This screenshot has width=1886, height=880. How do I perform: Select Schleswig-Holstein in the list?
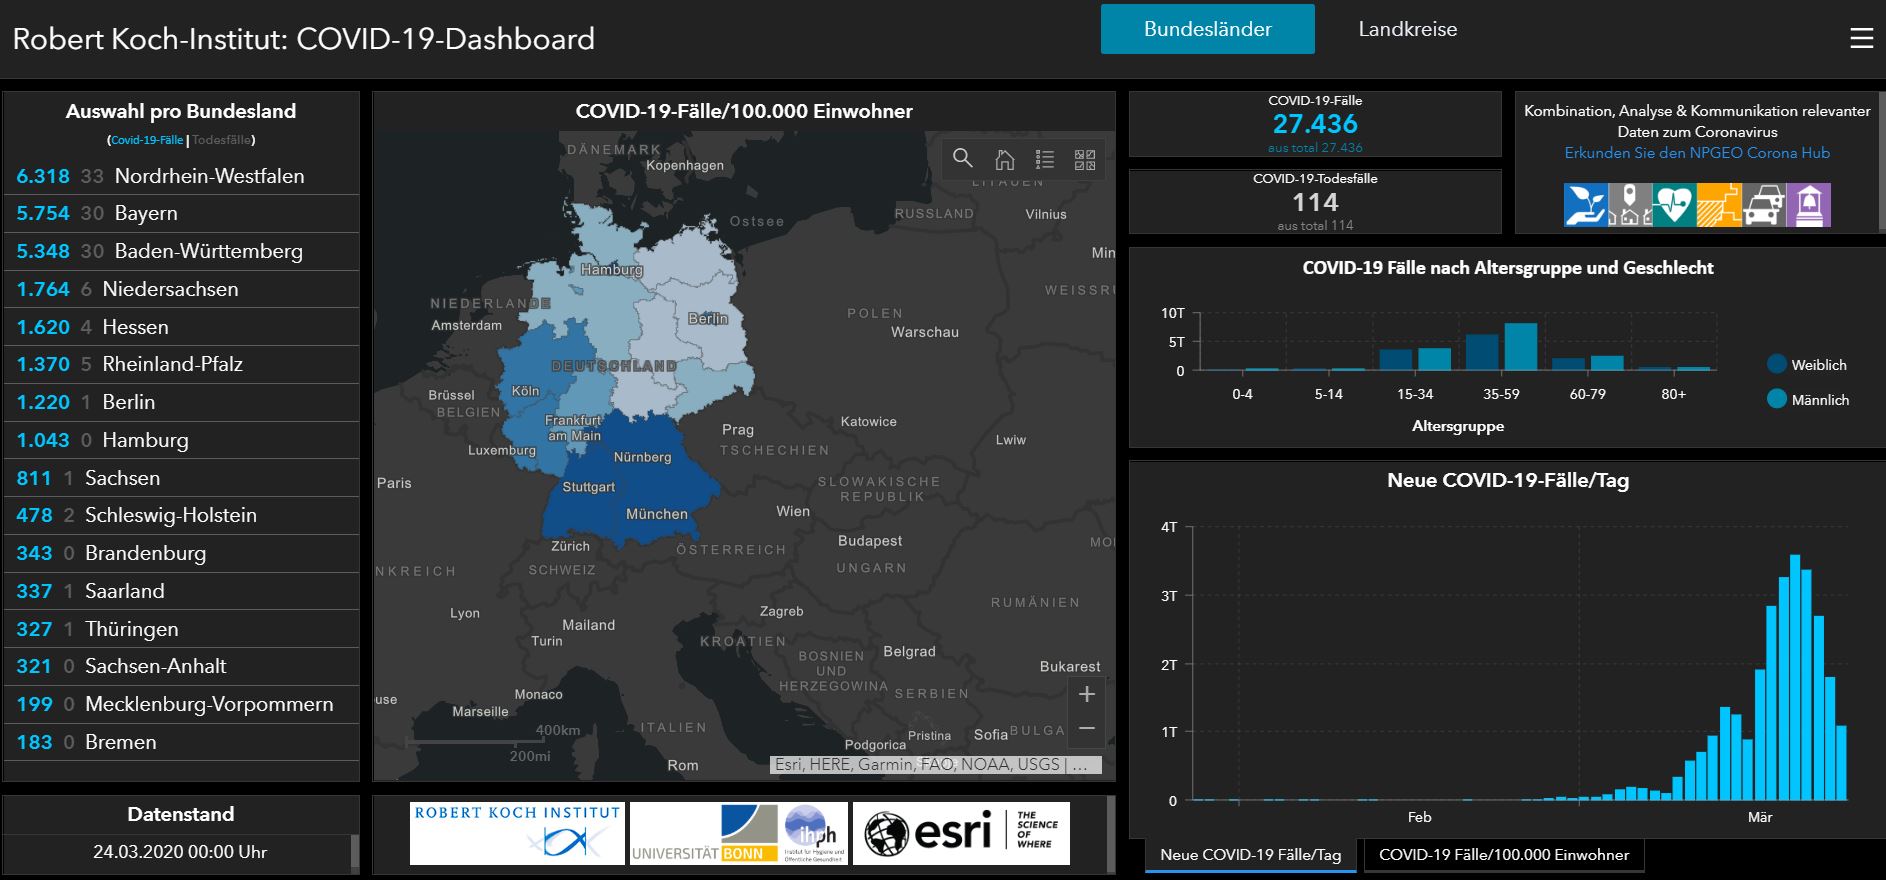(x=181, y=515)
